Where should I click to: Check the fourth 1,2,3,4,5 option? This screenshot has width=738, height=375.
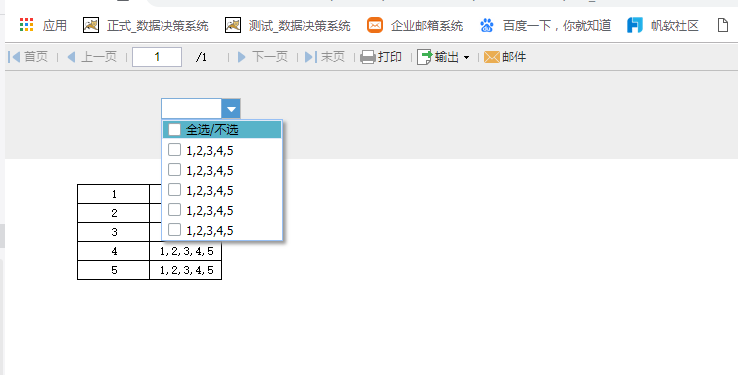[x=175, y=209]
